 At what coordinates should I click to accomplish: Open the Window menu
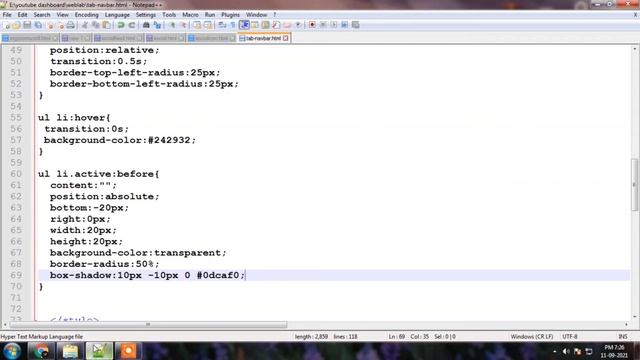[x=256, y=15]
